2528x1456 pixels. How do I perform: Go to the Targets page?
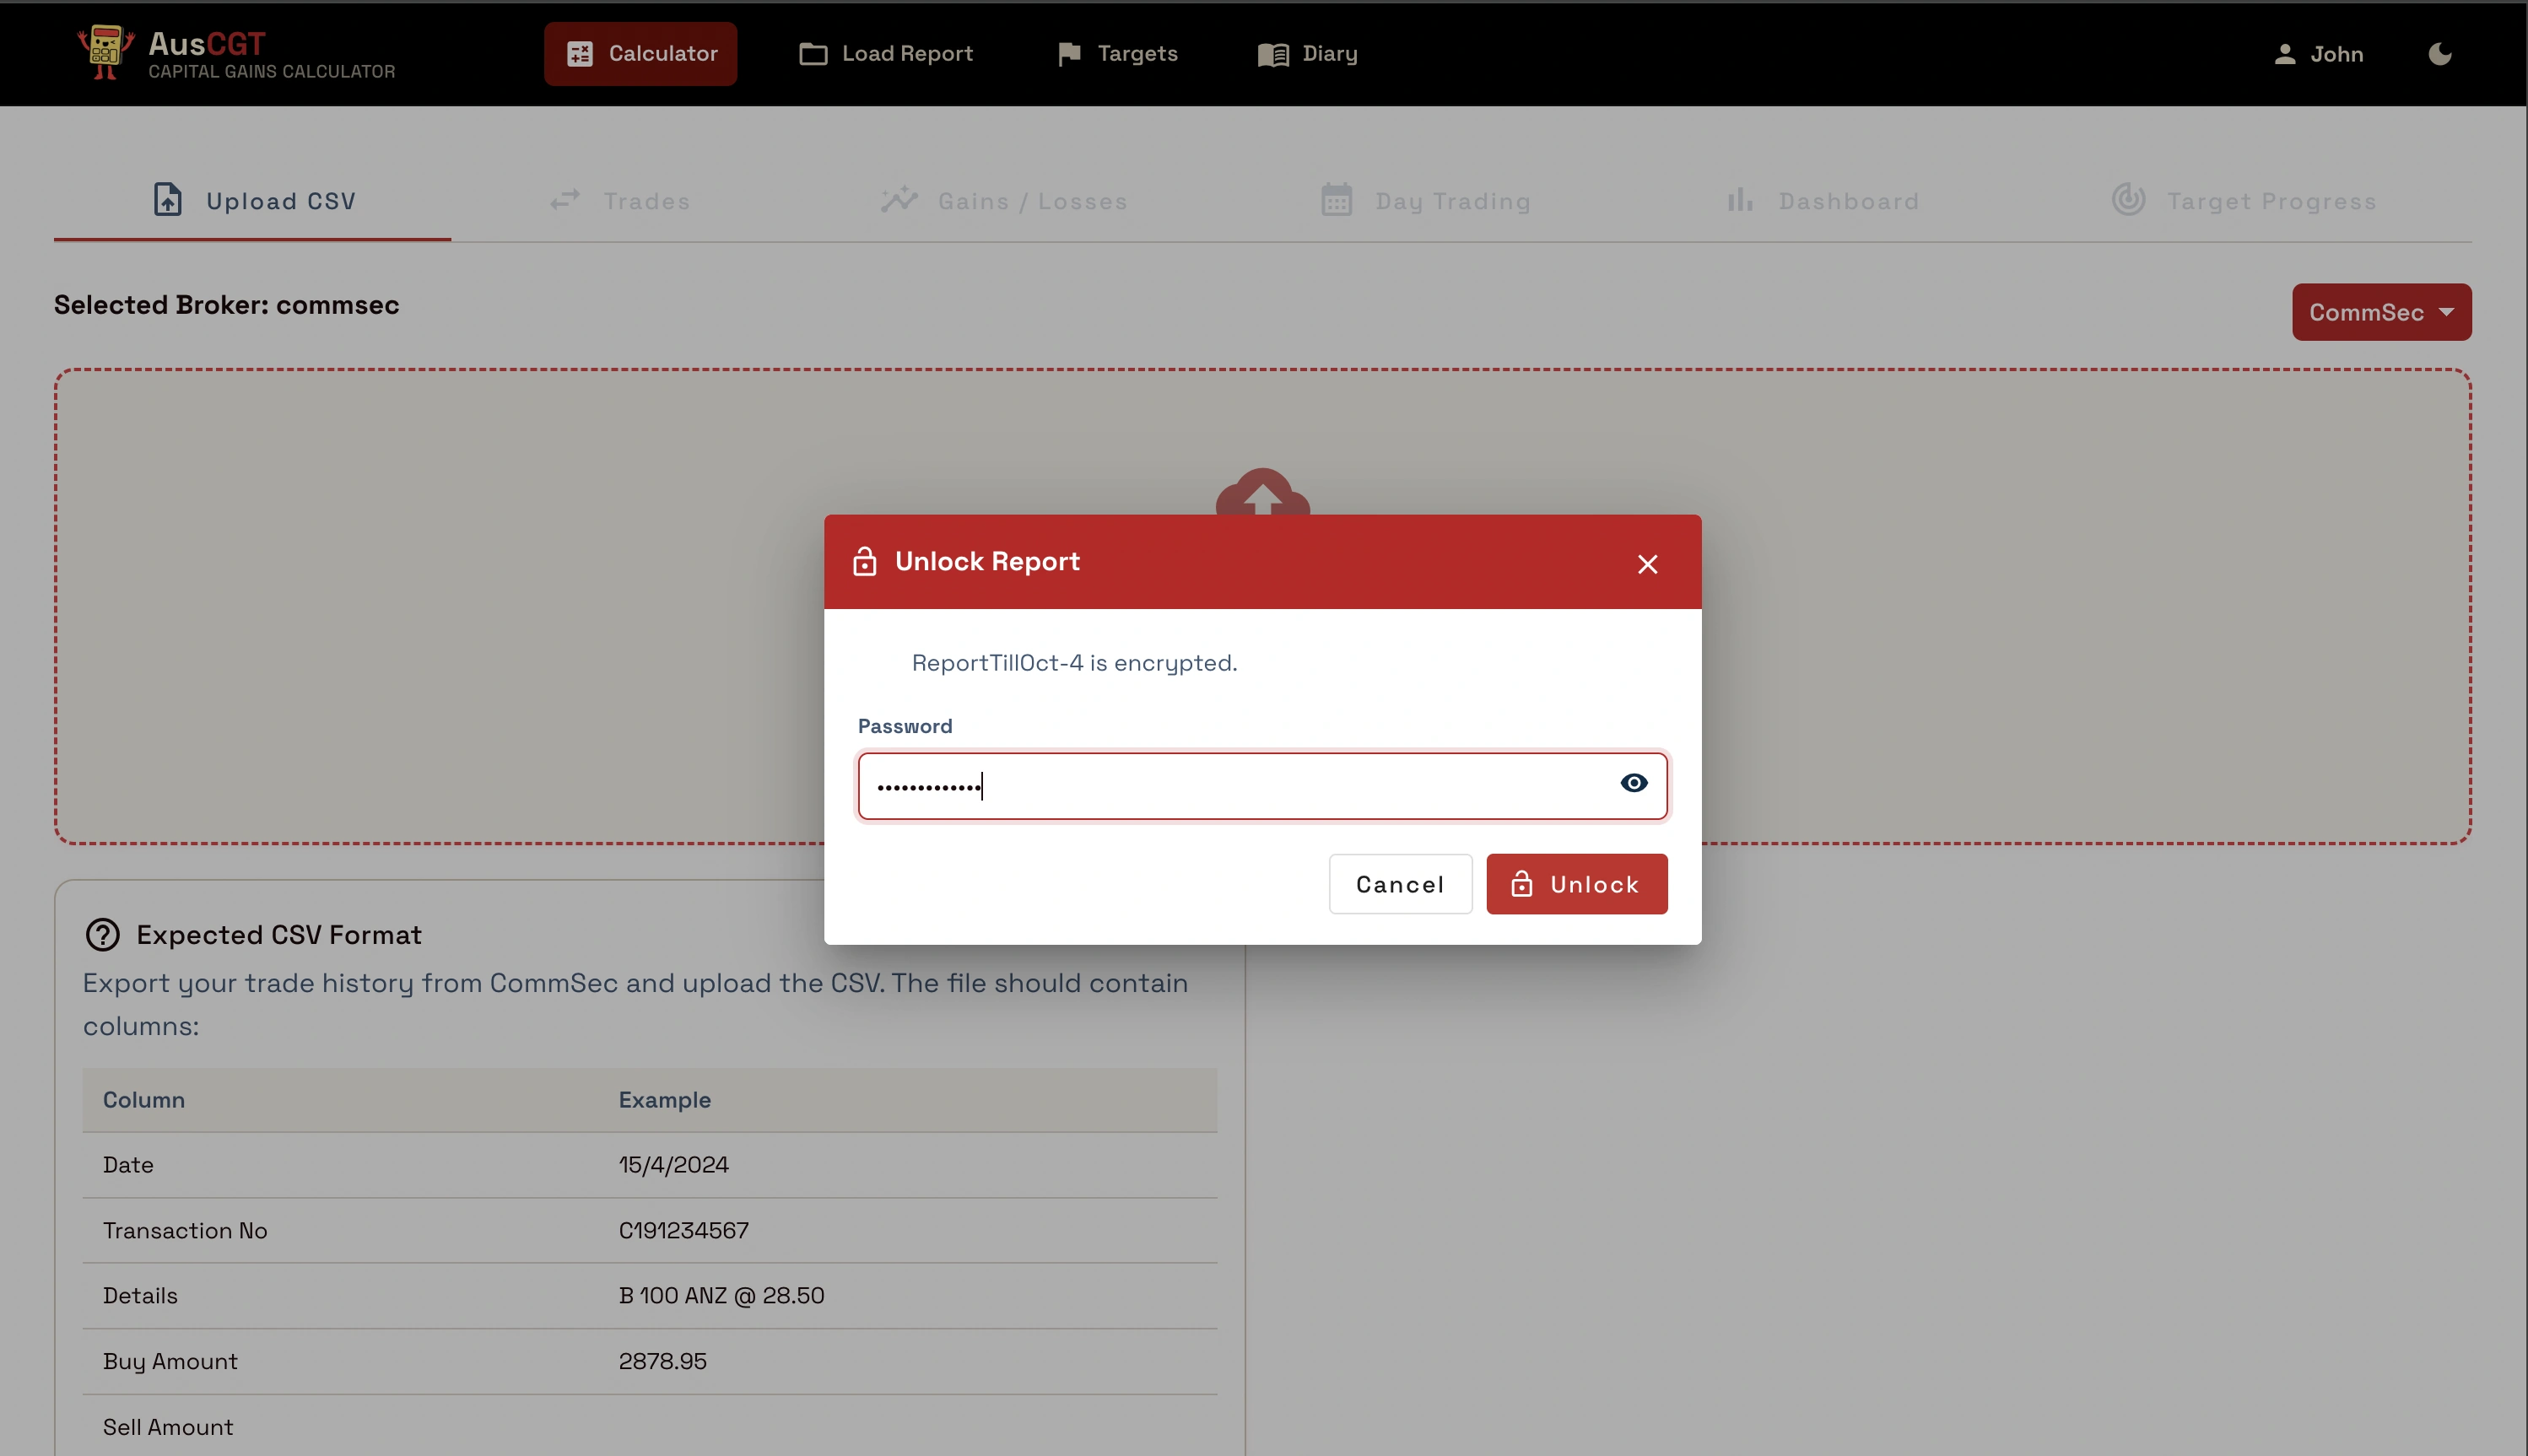pyautogui.click(x=1117, y=54)
